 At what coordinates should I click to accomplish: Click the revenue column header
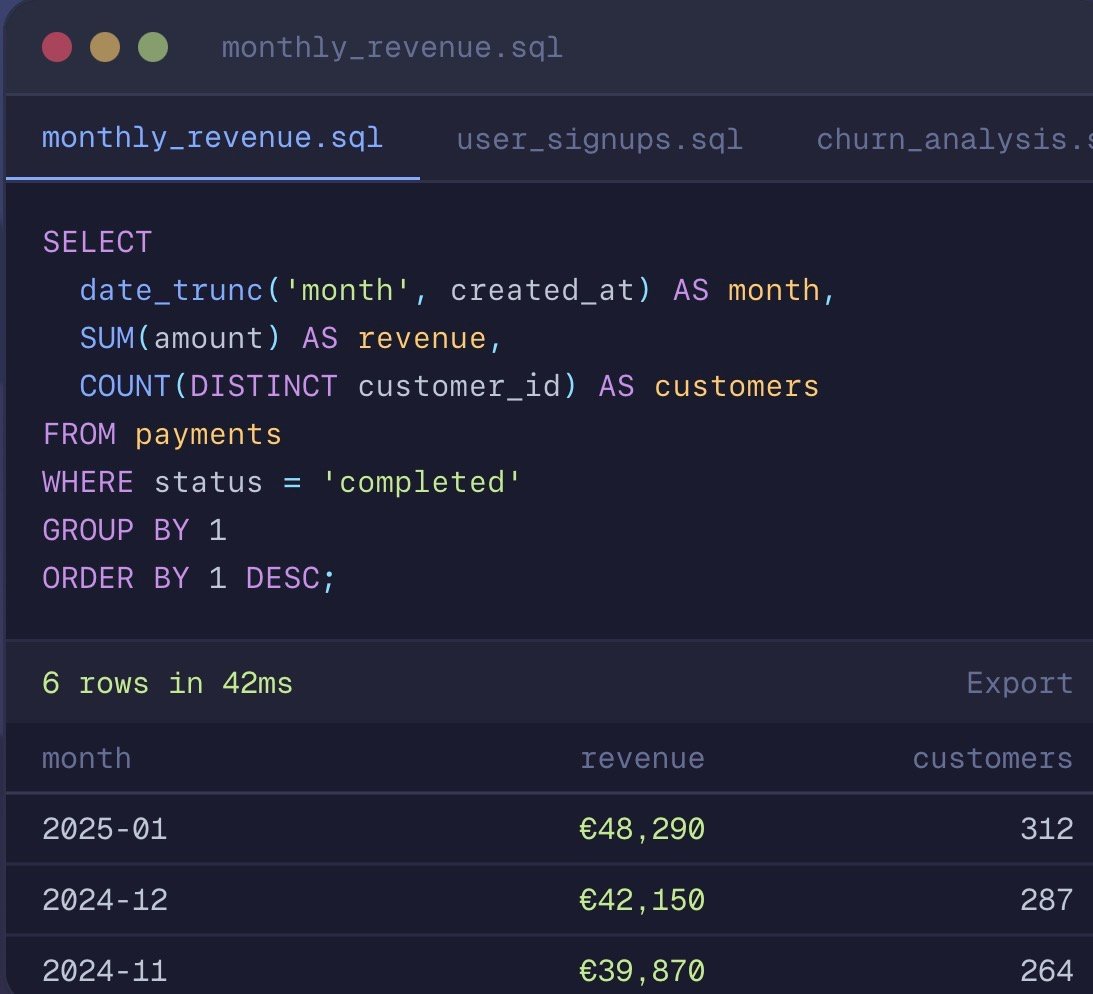point(642,758)
